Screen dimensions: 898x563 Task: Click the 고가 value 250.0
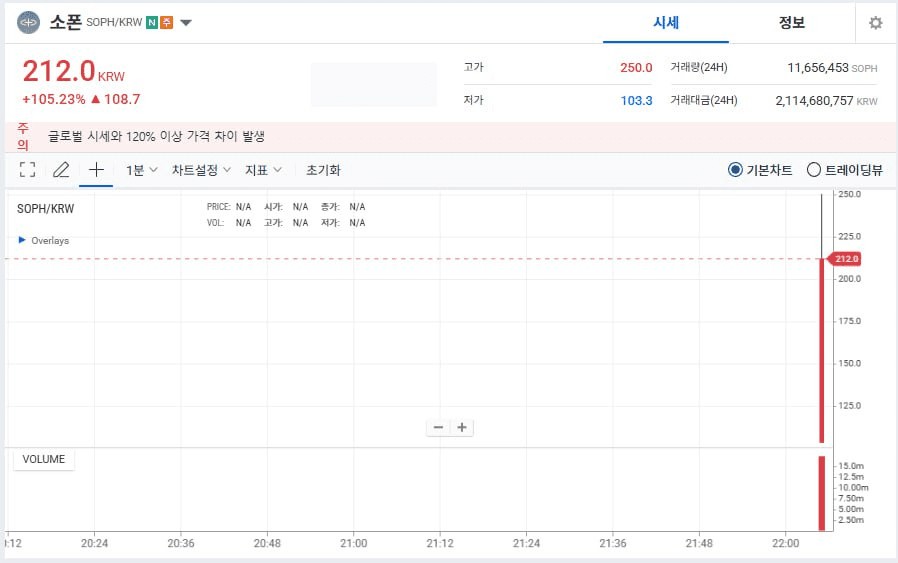click(636, 68)
